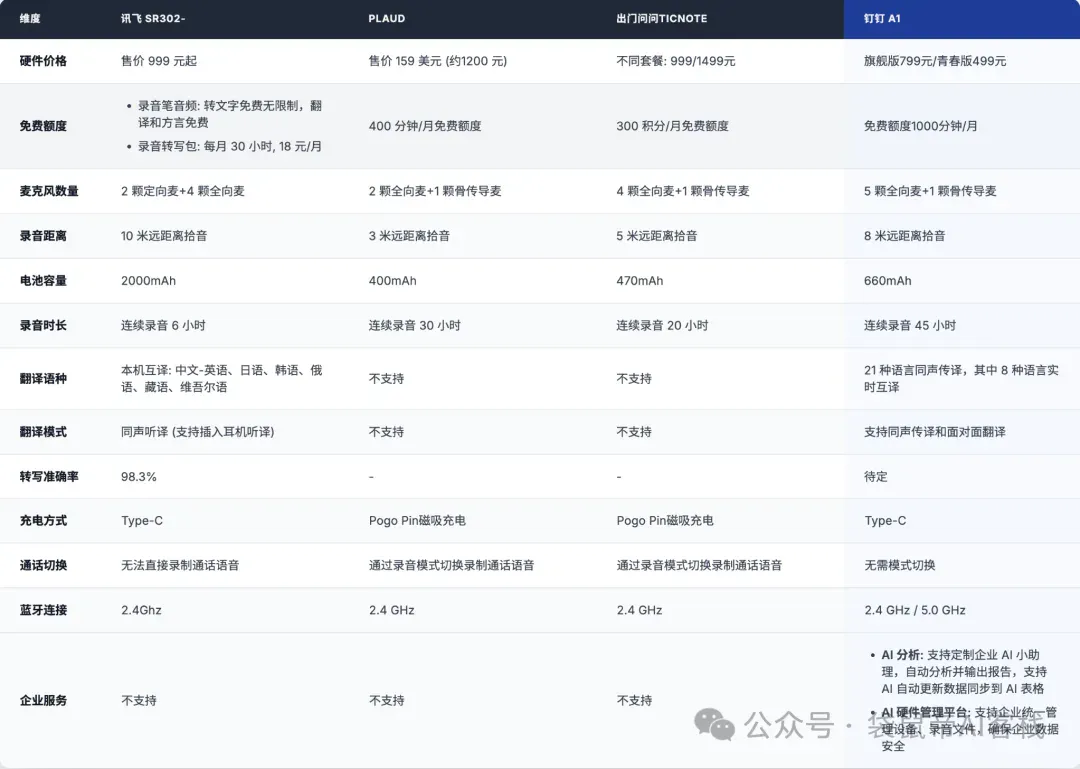Select the 翻译语种 row label
The height and width of the screenshot is (769, 1080).
(x=43, y=378)
